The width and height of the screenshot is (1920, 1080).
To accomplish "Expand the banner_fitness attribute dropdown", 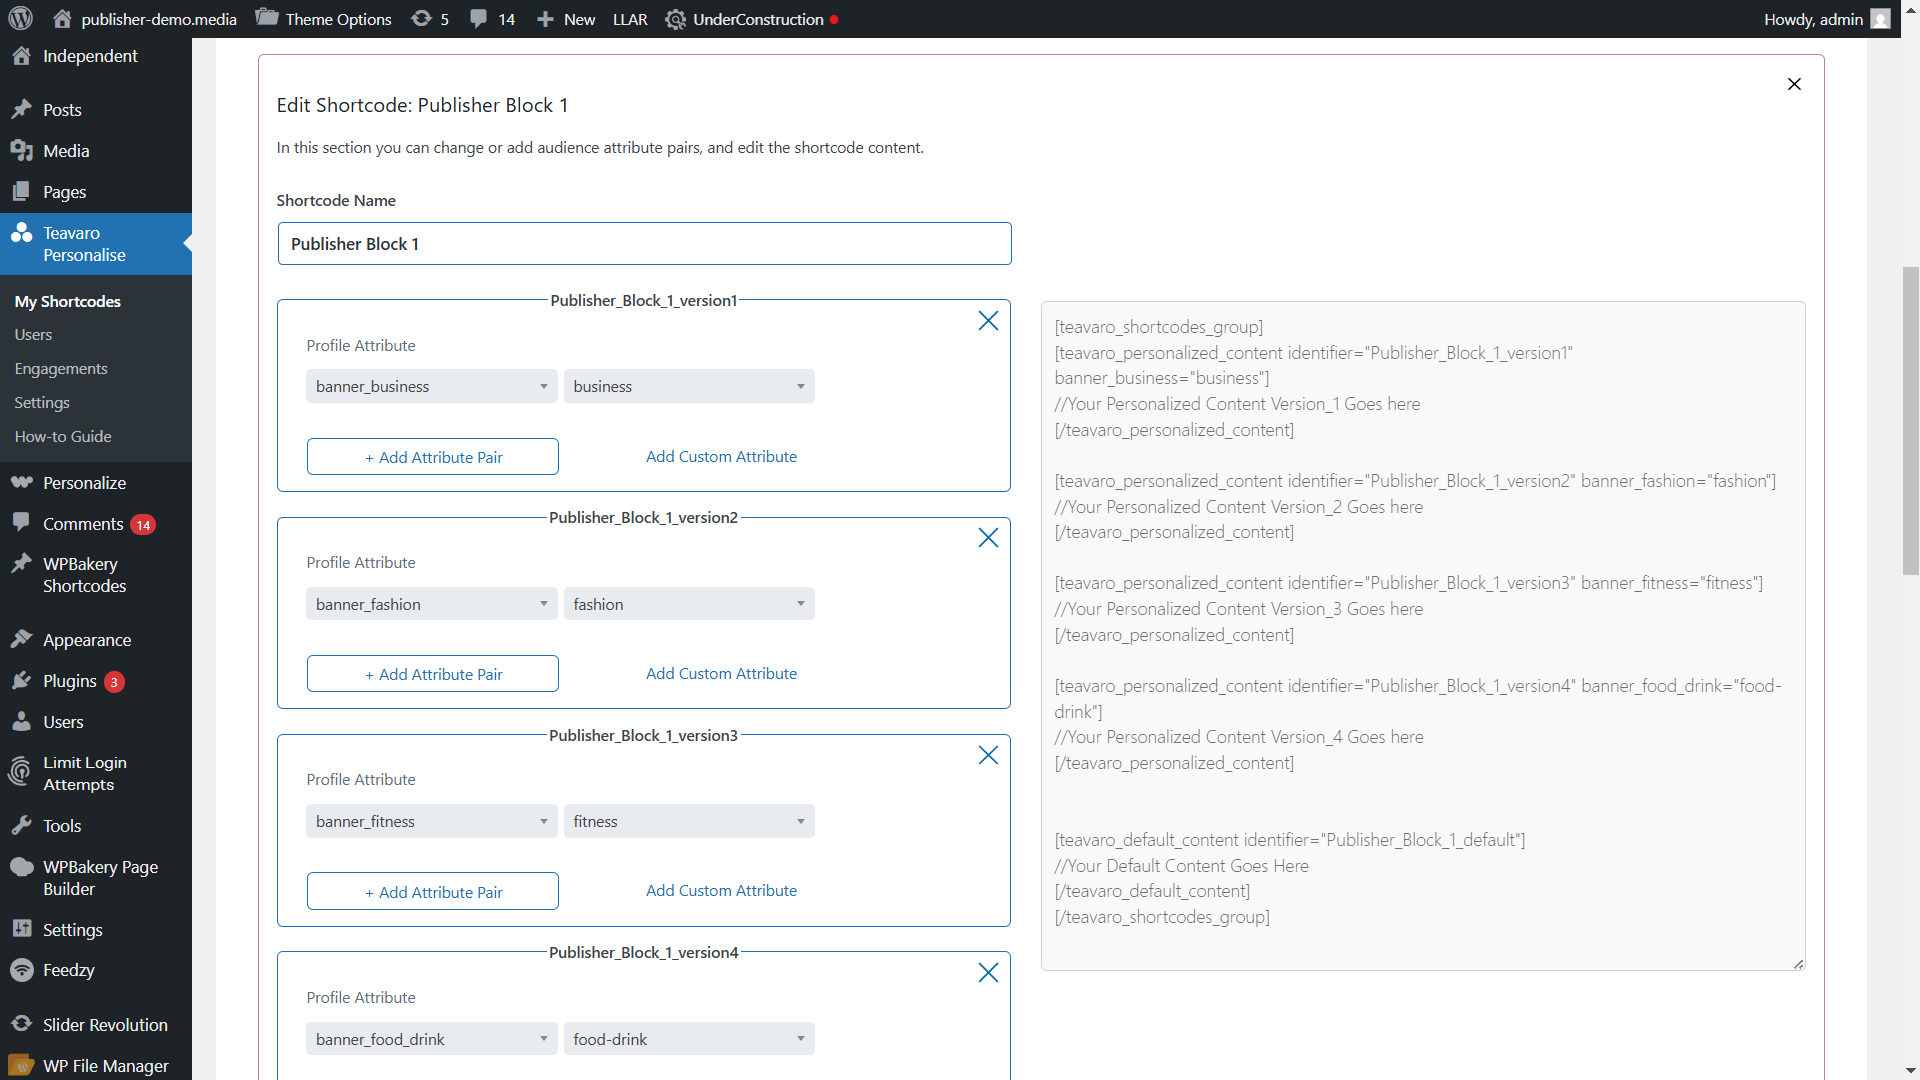I will tap(431, 822).
